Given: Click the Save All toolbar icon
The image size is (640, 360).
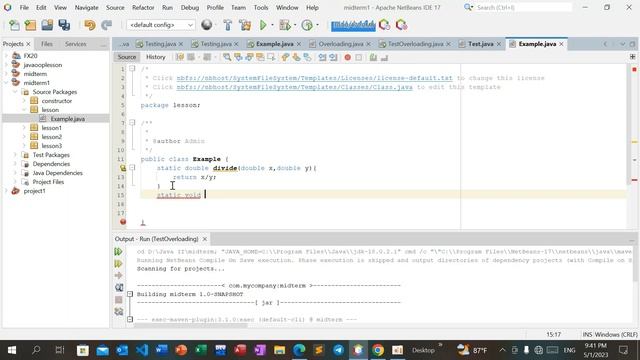Looking at the screenshot, I should point(64,25).
